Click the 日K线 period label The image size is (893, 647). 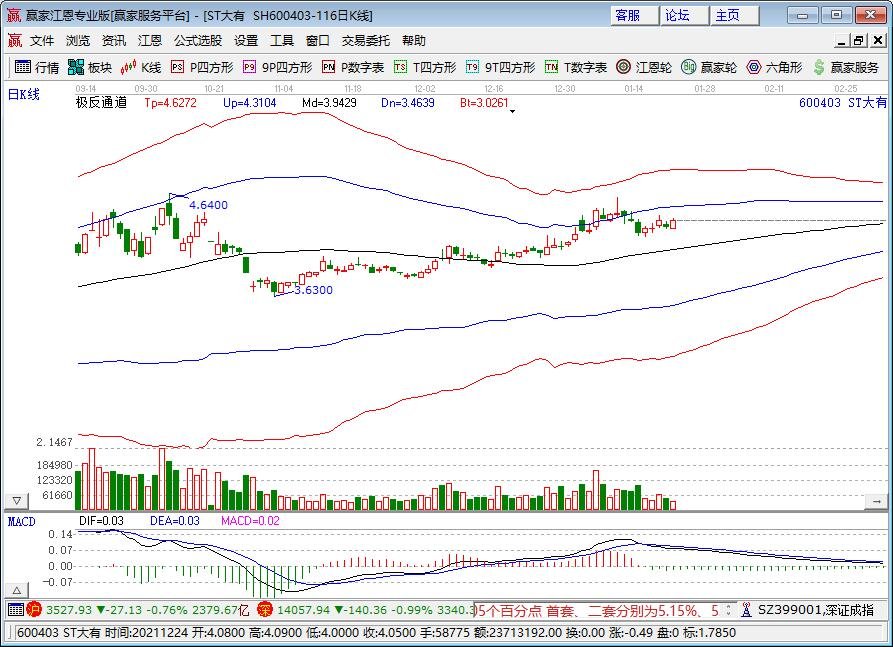(x=23, y=95)
